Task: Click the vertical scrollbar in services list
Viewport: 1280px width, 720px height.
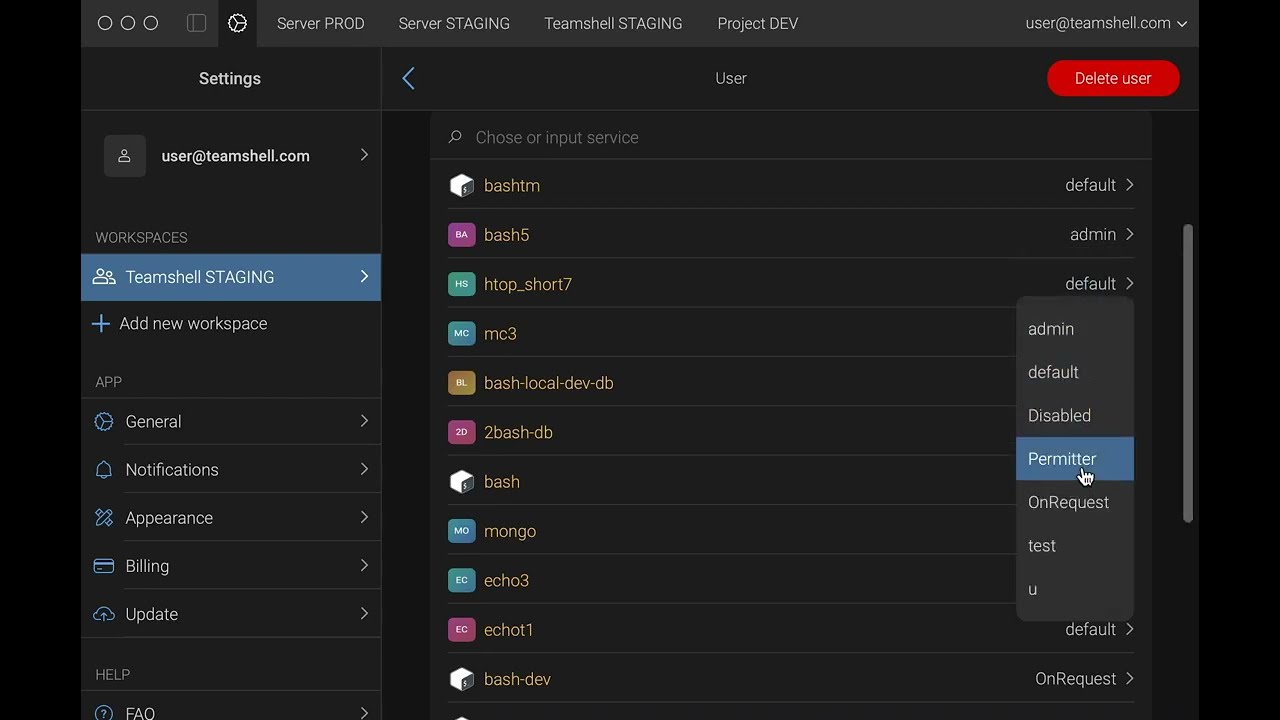Action: [1188, 372]
